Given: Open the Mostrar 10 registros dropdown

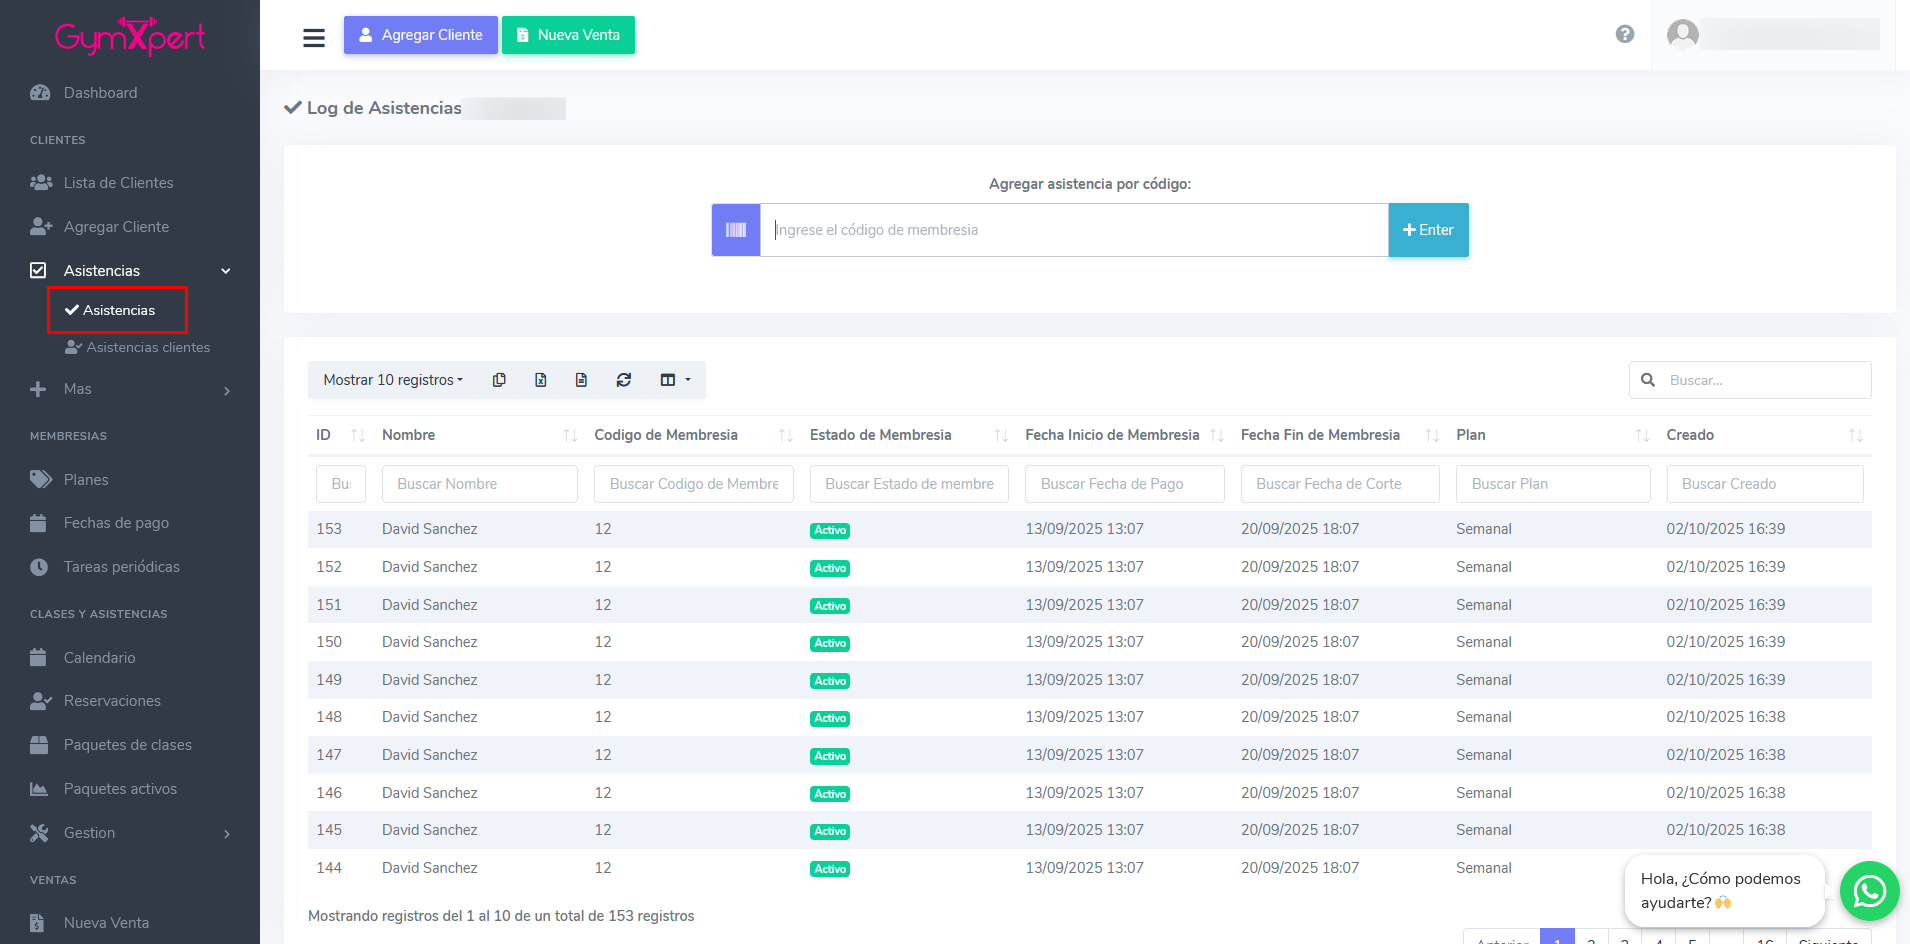Looking at the screenshot, I should tap(393, 380).
